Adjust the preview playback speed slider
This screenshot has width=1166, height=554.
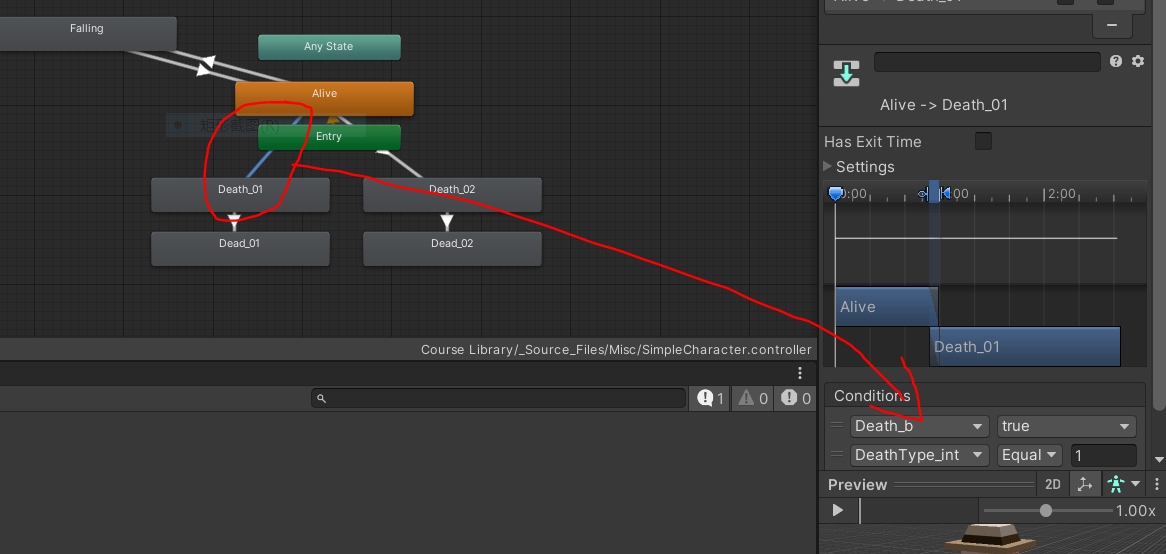[x=1046, y=510]
